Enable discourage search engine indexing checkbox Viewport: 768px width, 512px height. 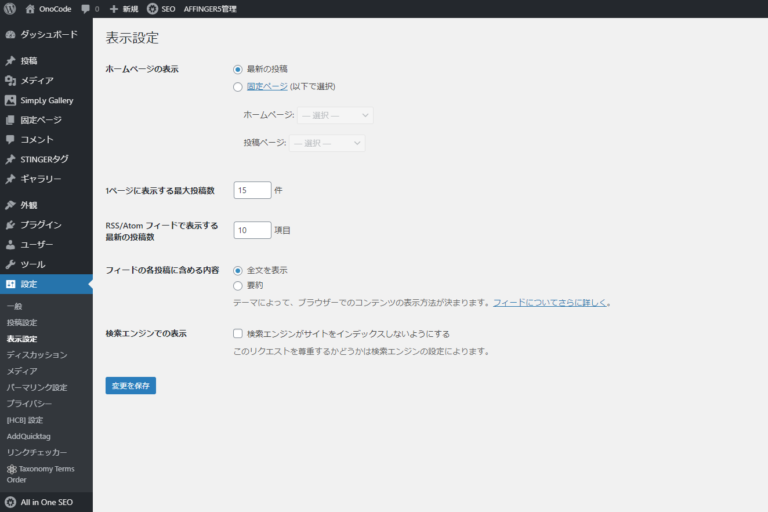tap(237, 333)
